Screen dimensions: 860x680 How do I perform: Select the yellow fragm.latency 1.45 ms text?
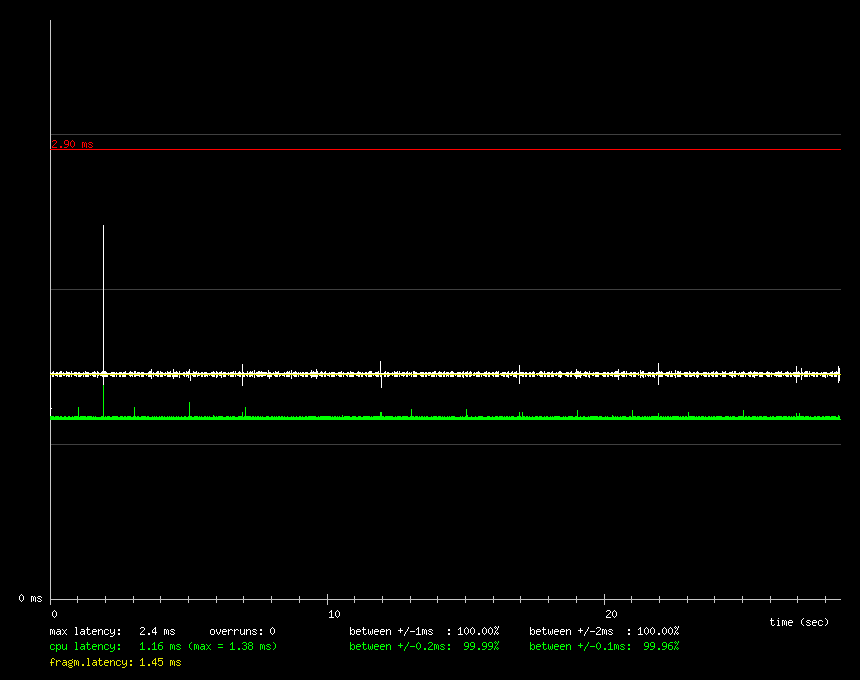click(x=115, y=662)
